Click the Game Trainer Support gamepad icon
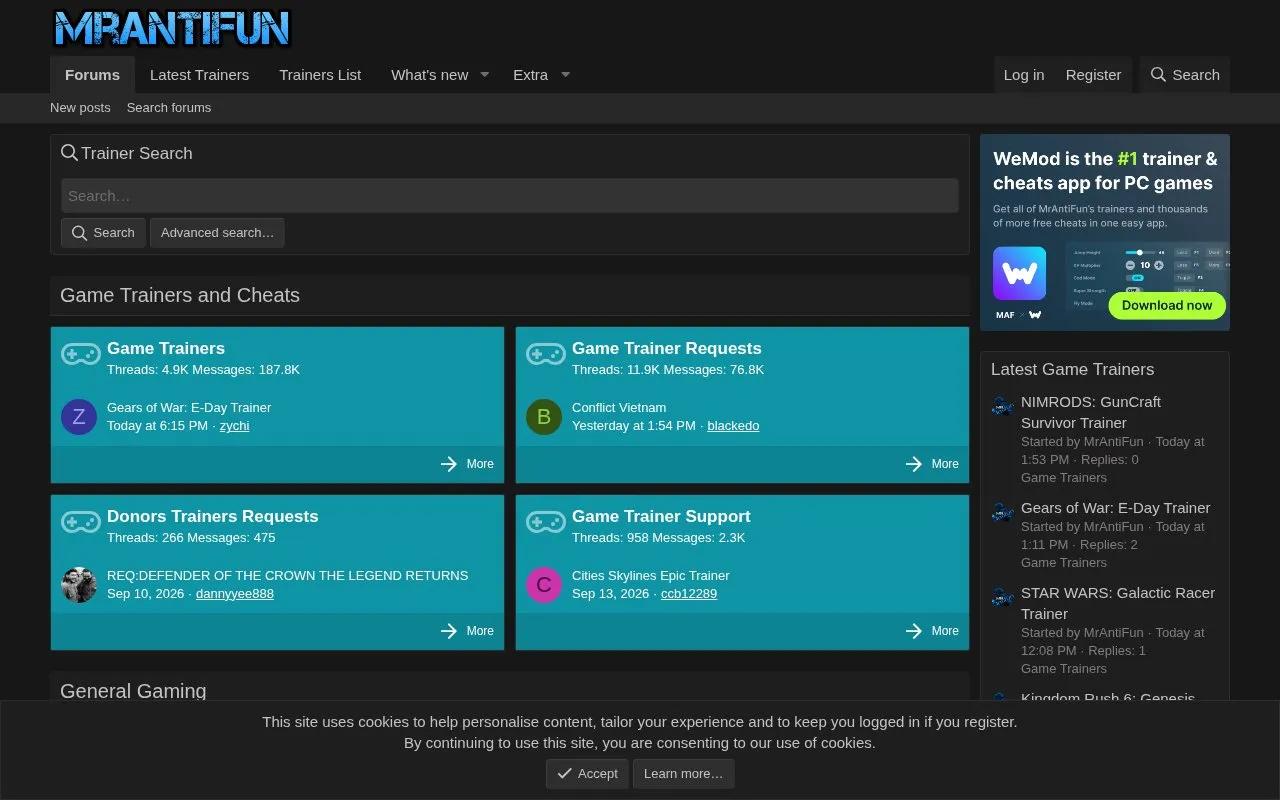This screenshot has height=800, width=1280. [546, 522]
